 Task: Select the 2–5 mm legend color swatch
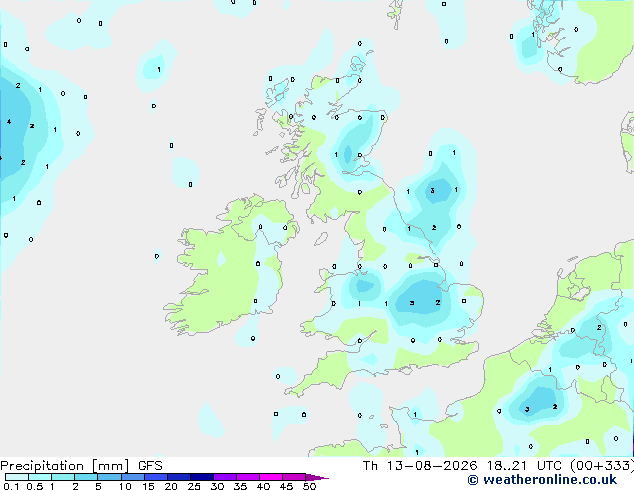86,477
